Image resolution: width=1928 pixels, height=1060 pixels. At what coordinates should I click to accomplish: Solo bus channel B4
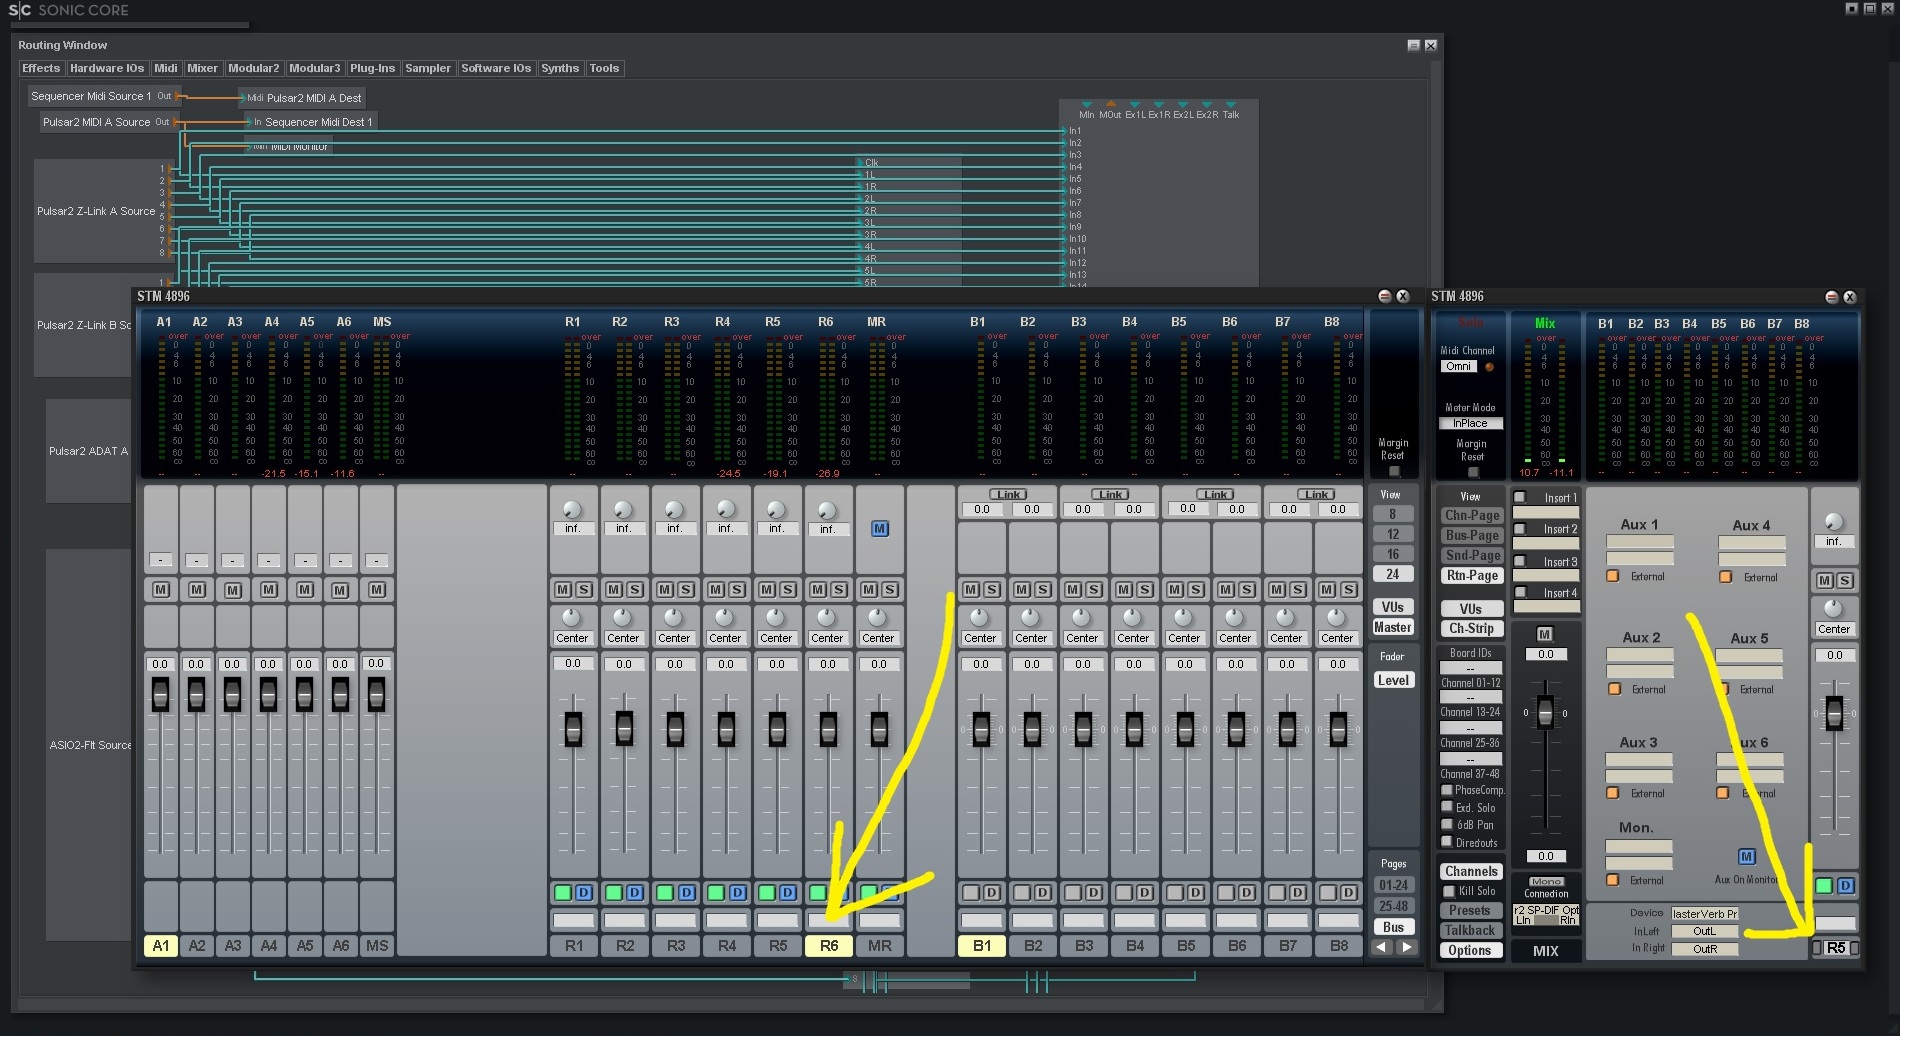pyautogui.click(x=1145, y=590)
